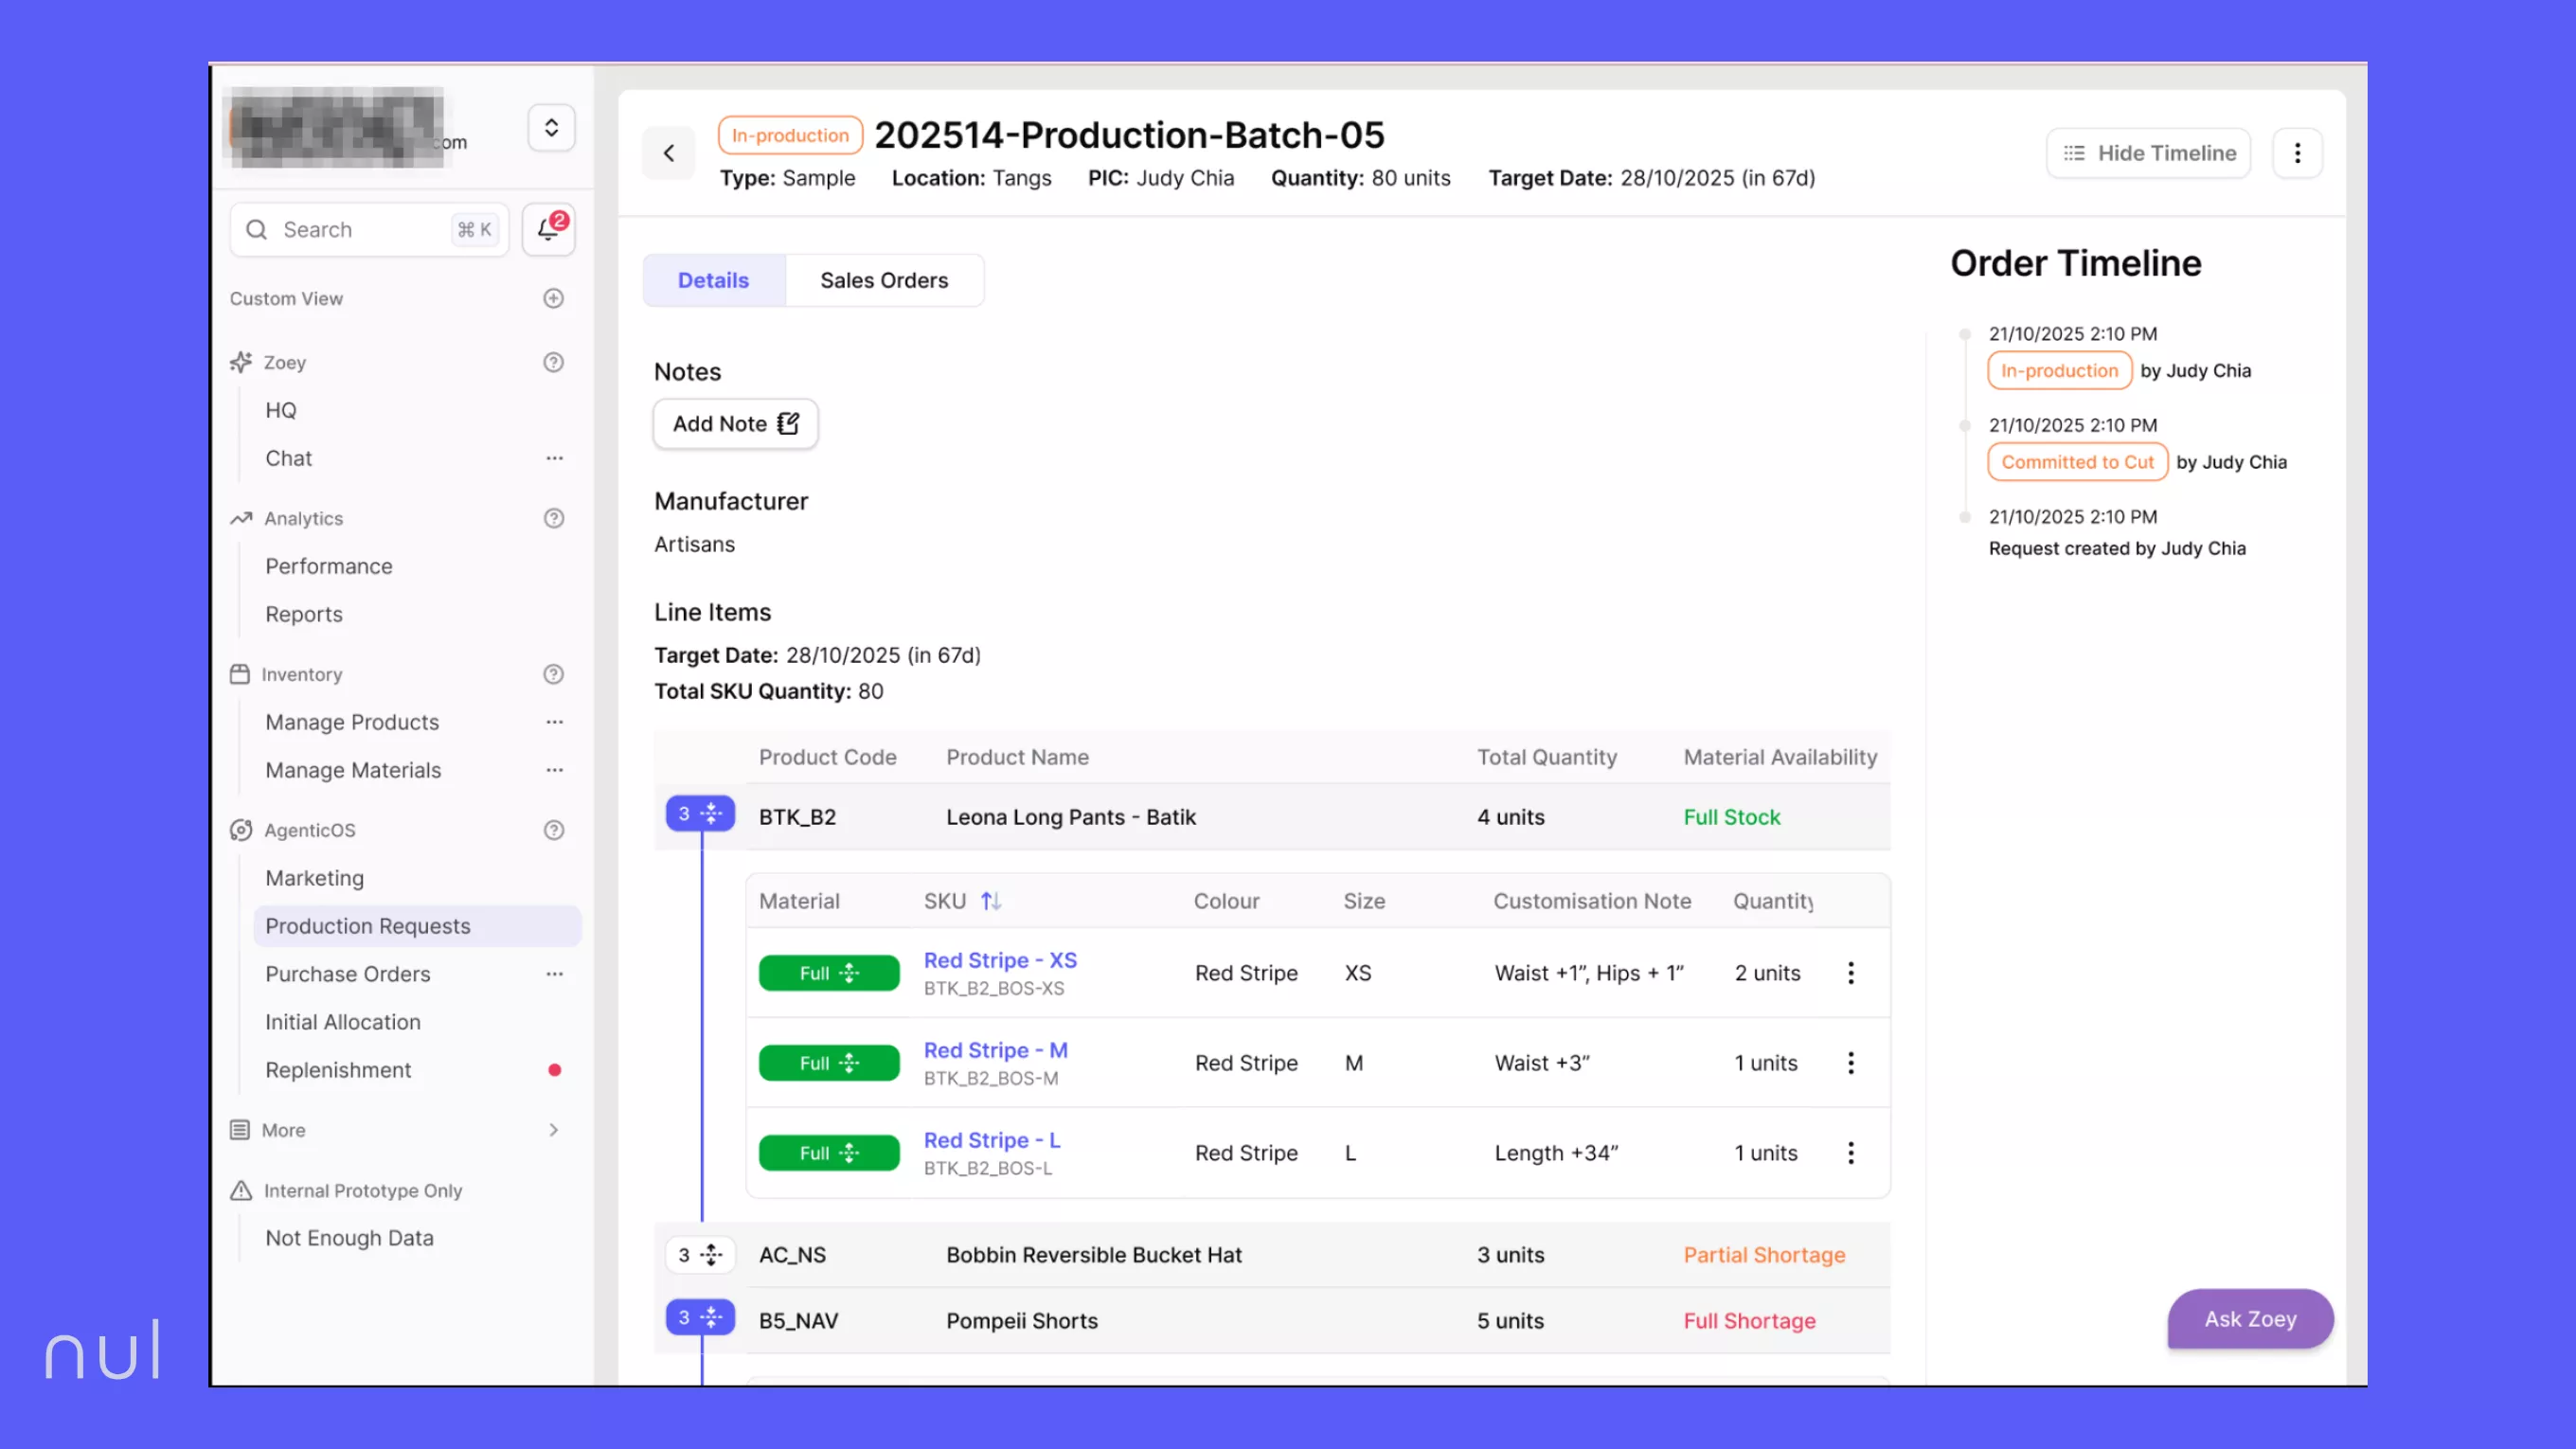Open the help icon next to Inventory
Viewport: 2576px width, 1449px height.
coord(554,674)
